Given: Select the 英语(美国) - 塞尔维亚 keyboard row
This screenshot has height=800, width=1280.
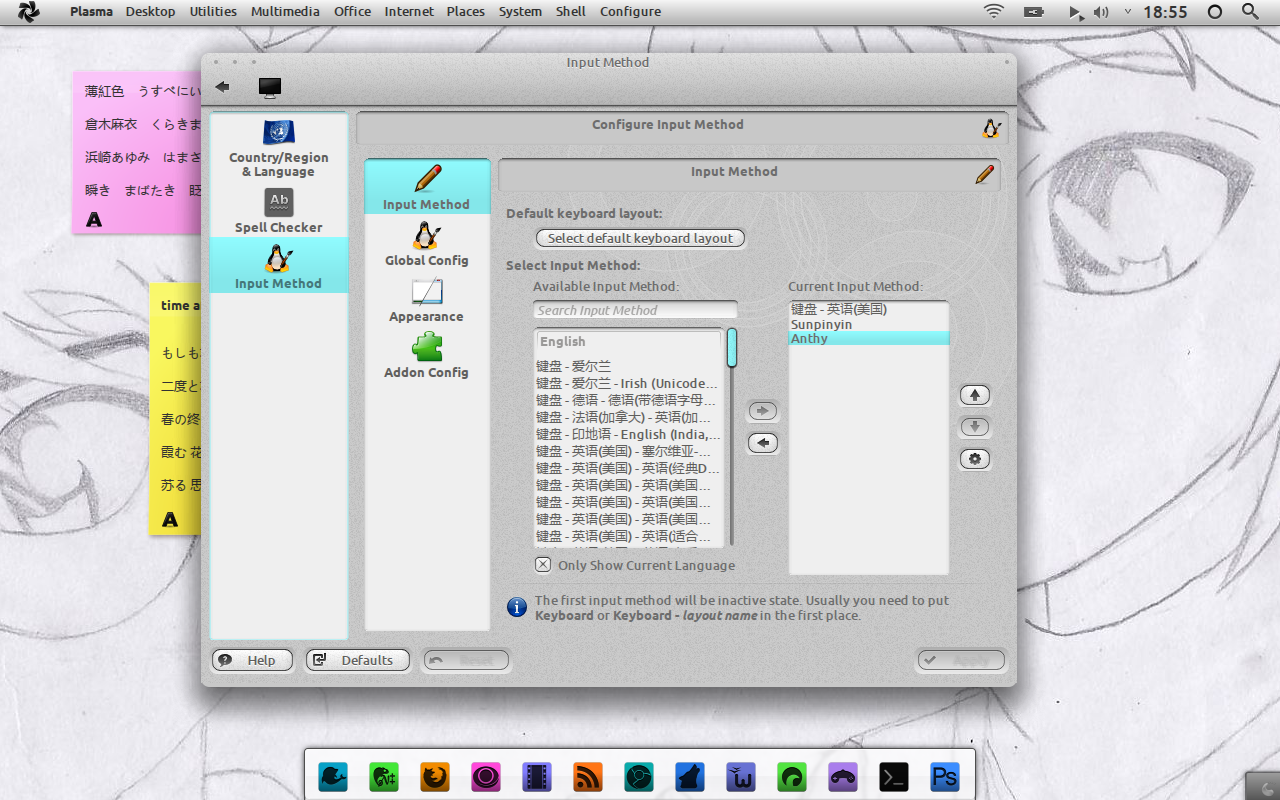Looking at the screenshot, I should pyautogui.click(x=628, y=451).
